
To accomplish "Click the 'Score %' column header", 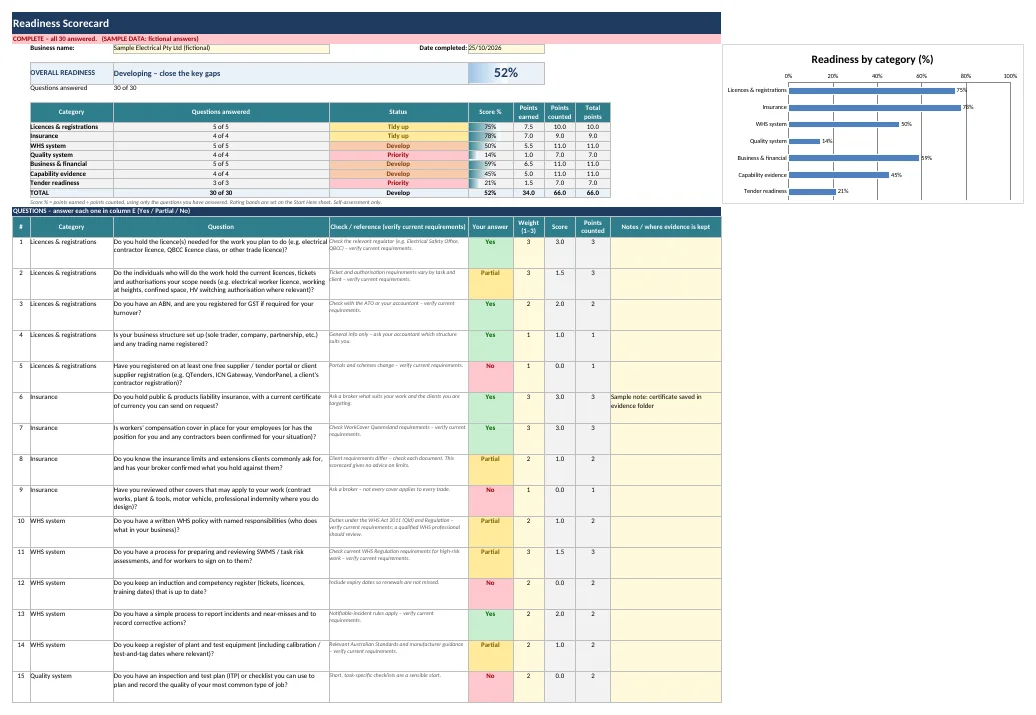I will click(490, 112).
